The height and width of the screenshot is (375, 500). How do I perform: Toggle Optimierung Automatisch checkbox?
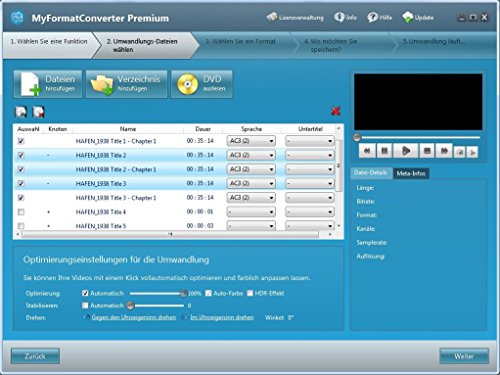[85, 293]
